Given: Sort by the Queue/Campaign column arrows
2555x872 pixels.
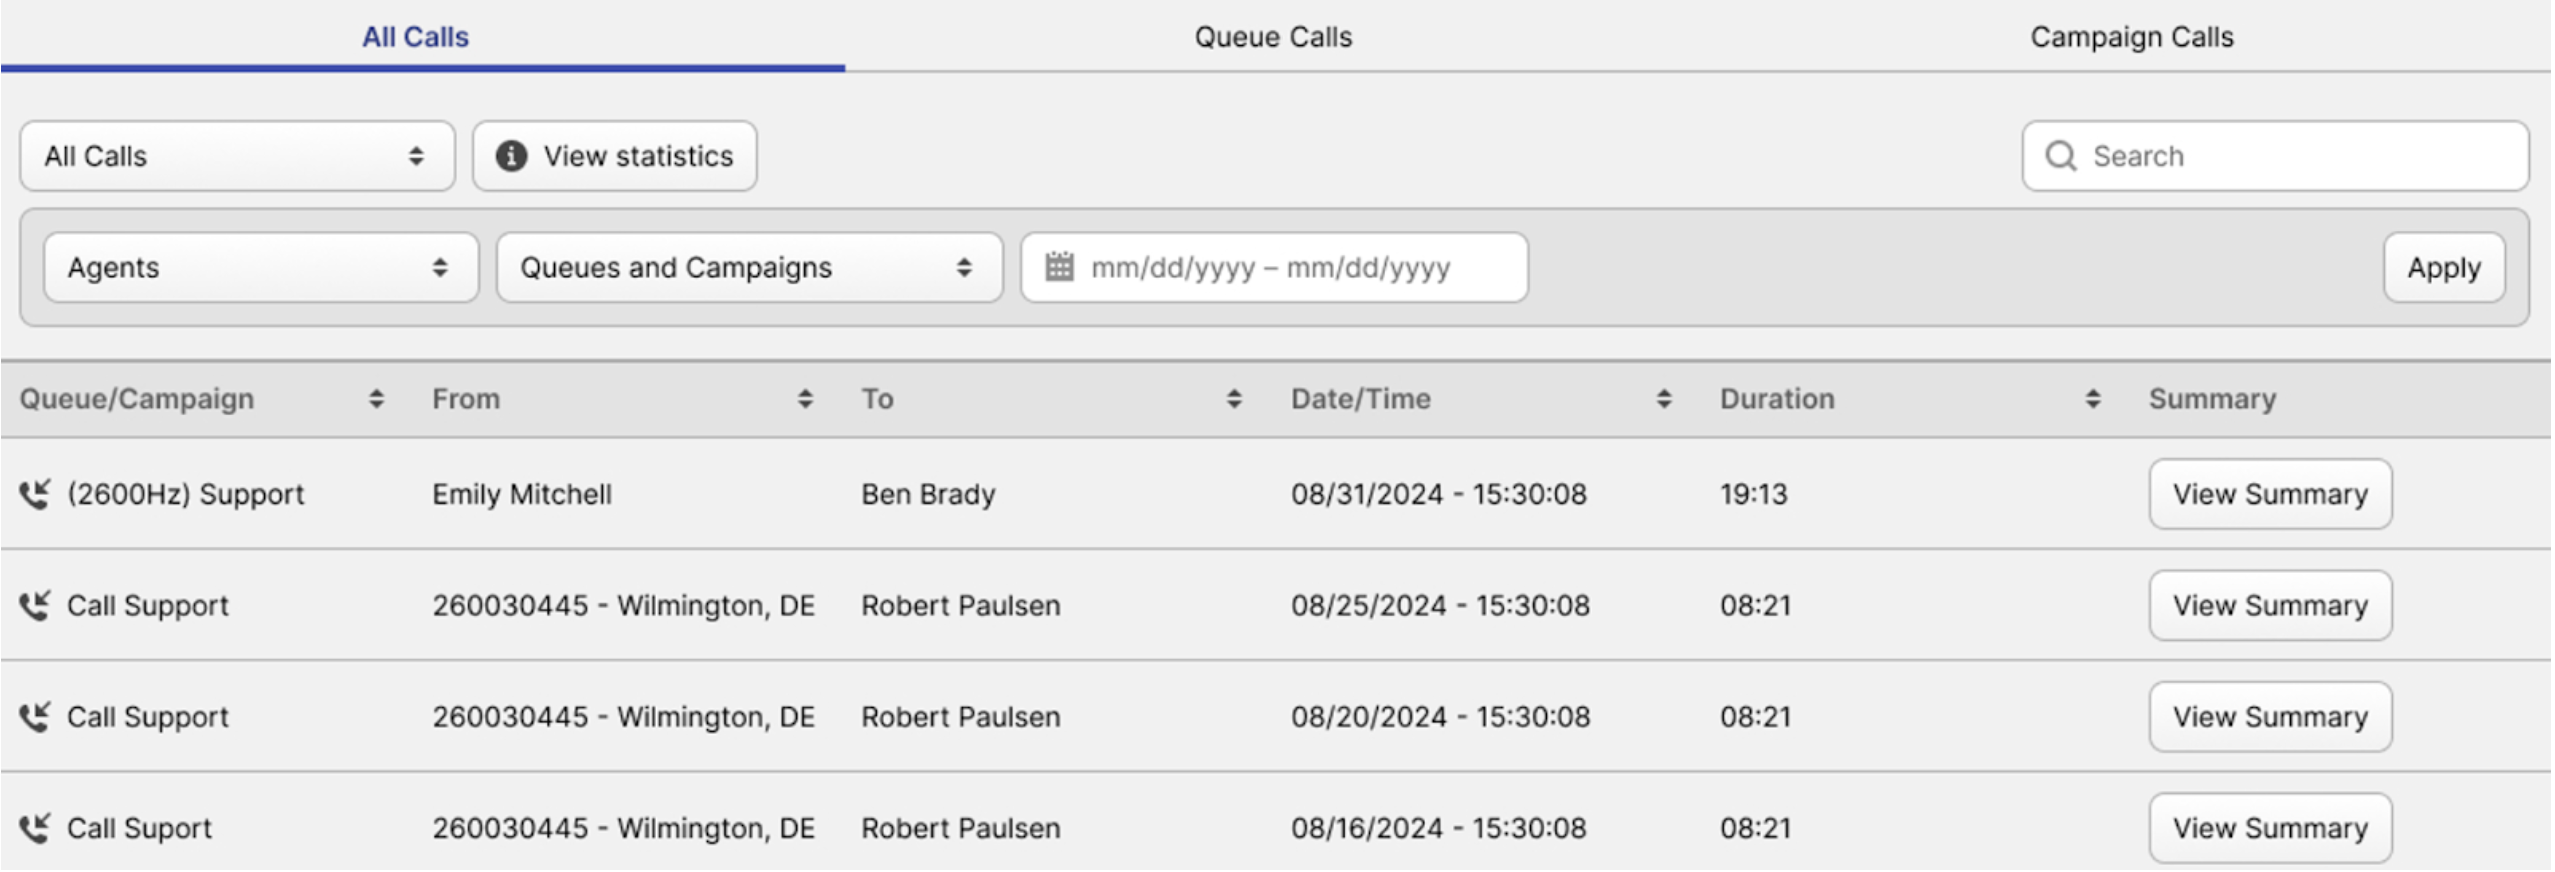Looking at the screenshot, I should (x=376, y=399).
